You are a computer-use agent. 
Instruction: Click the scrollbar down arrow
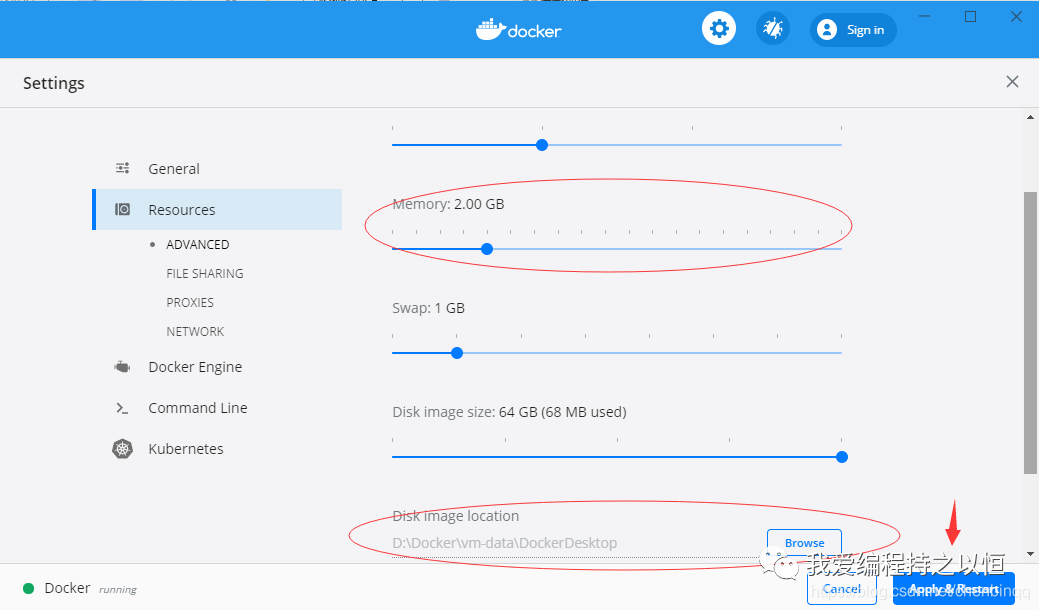[1030, 554]
